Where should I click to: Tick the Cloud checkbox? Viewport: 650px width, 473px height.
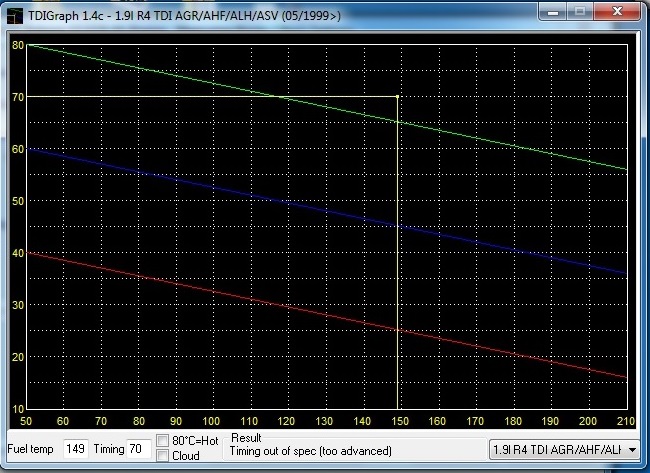[164, 456]
